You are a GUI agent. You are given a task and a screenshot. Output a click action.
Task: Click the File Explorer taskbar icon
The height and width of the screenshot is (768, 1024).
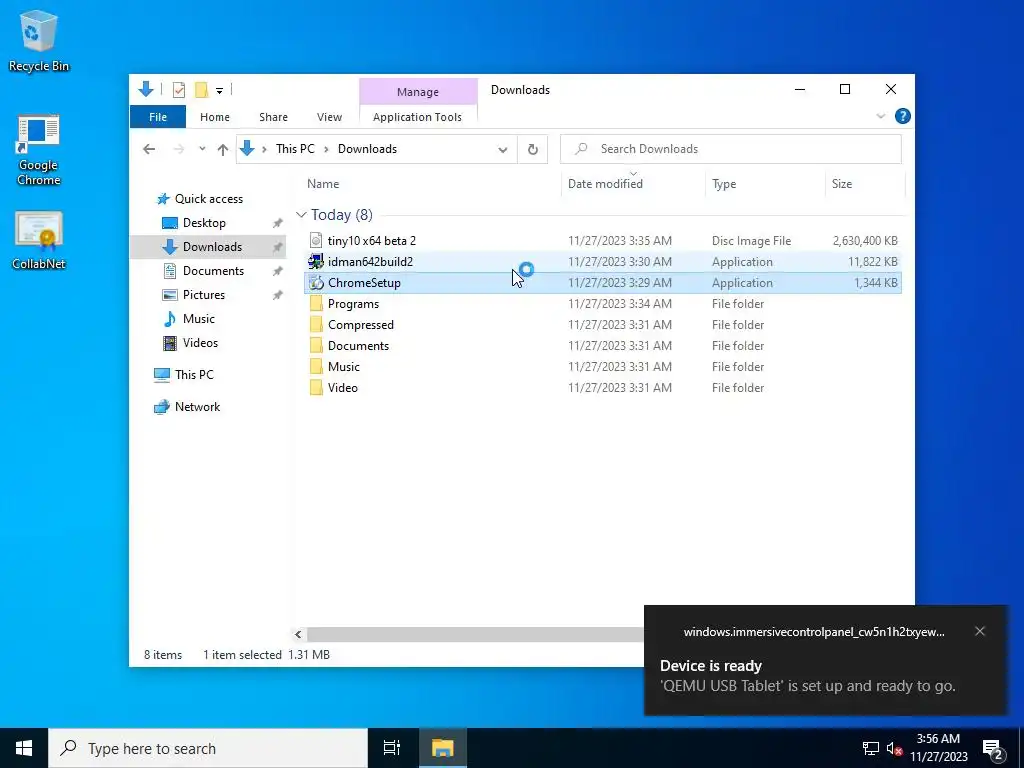(442, 748)
